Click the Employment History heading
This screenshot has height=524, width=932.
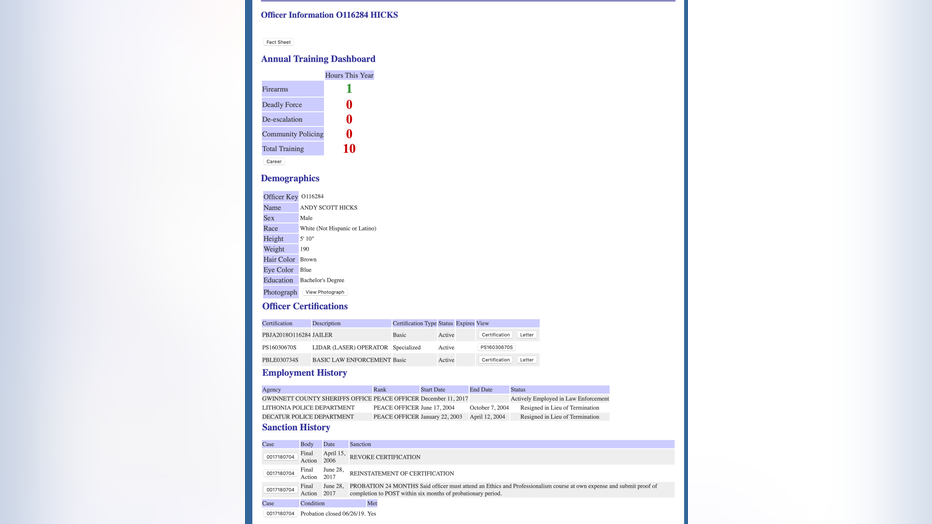(304, 373)
